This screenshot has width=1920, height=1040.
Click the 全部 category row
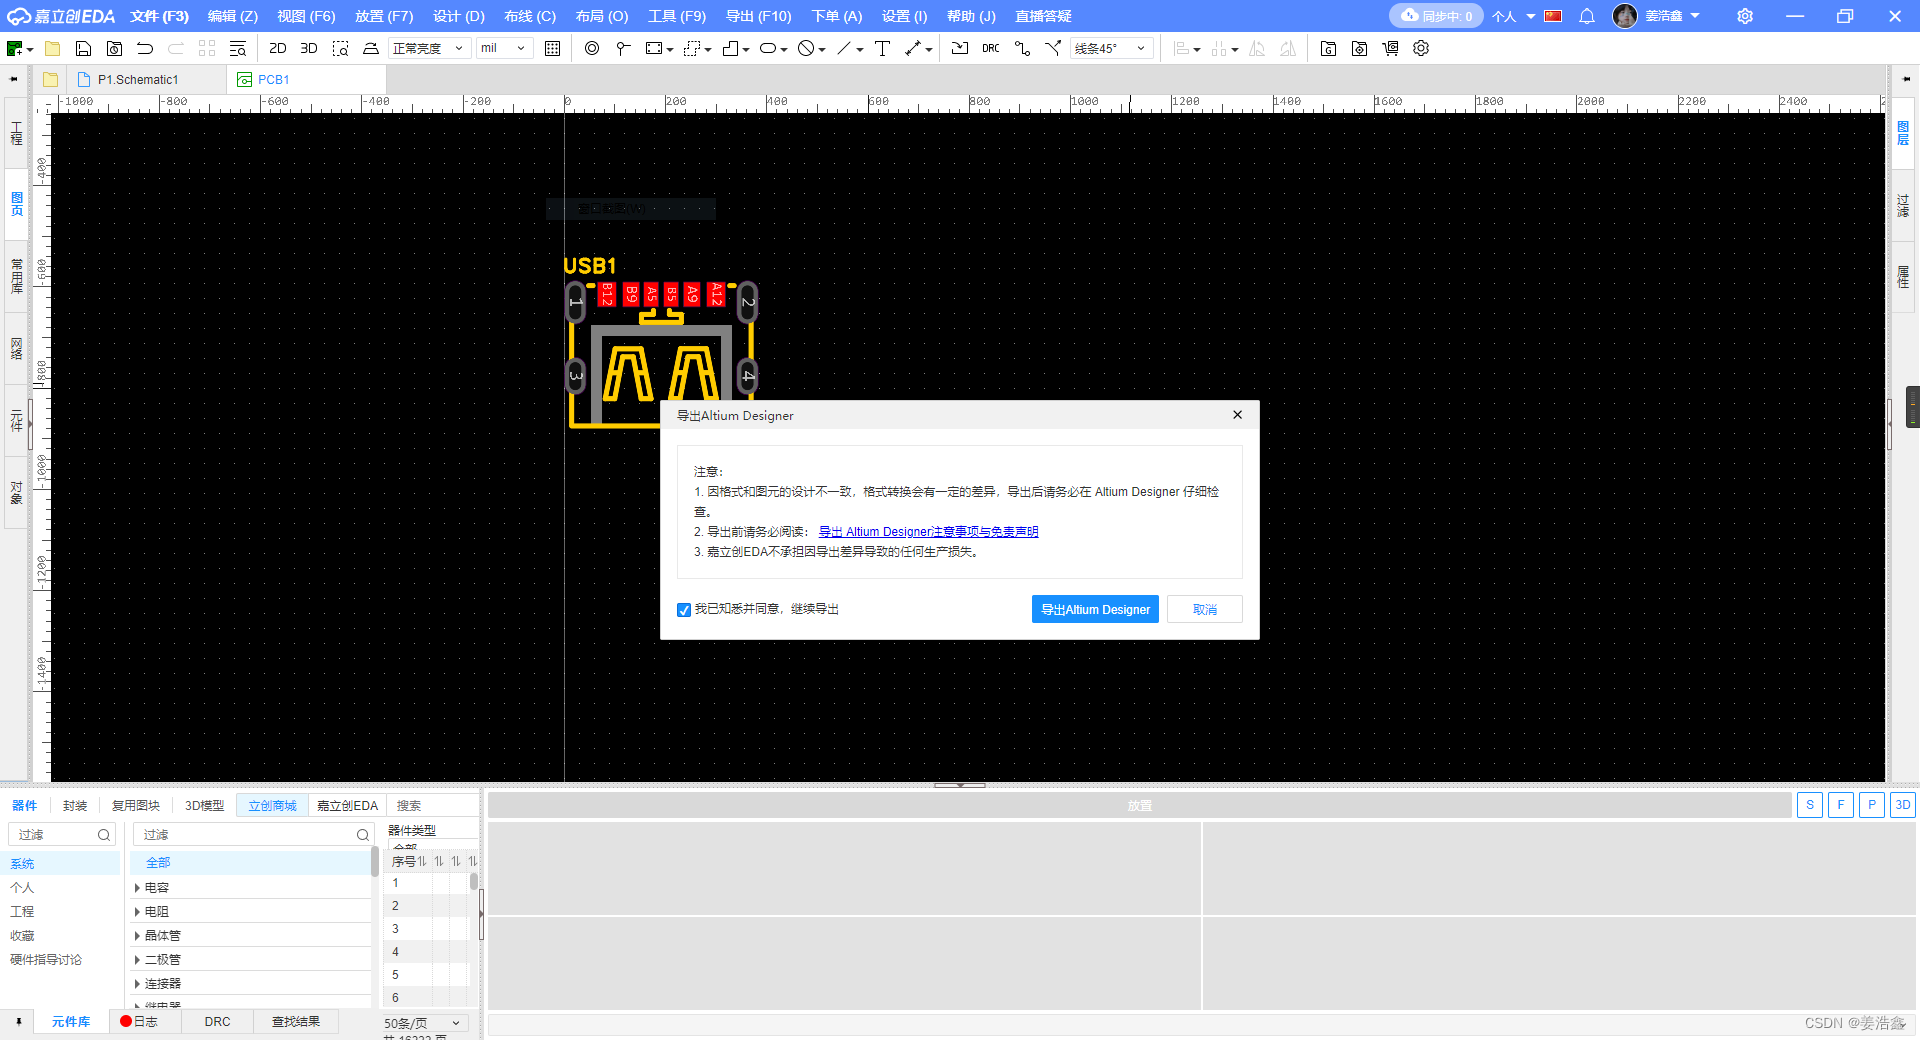250,863
